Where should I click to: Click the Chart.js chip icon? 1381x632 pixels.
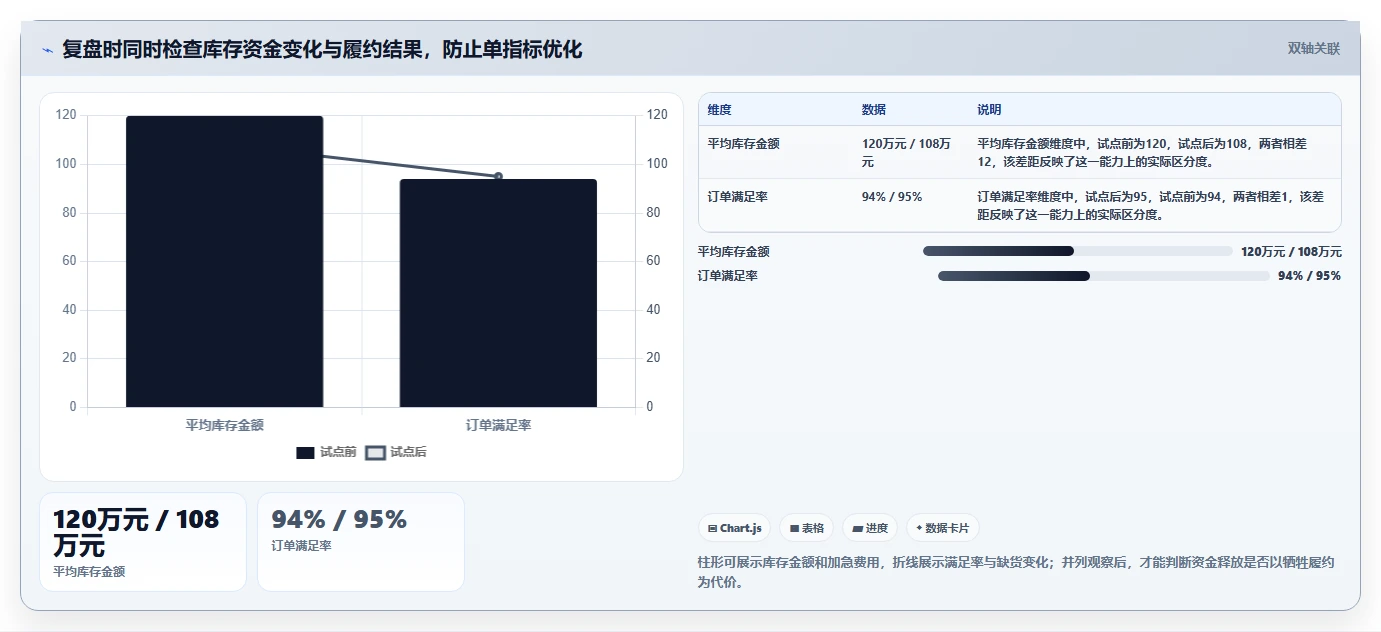[x=712, y=528]
